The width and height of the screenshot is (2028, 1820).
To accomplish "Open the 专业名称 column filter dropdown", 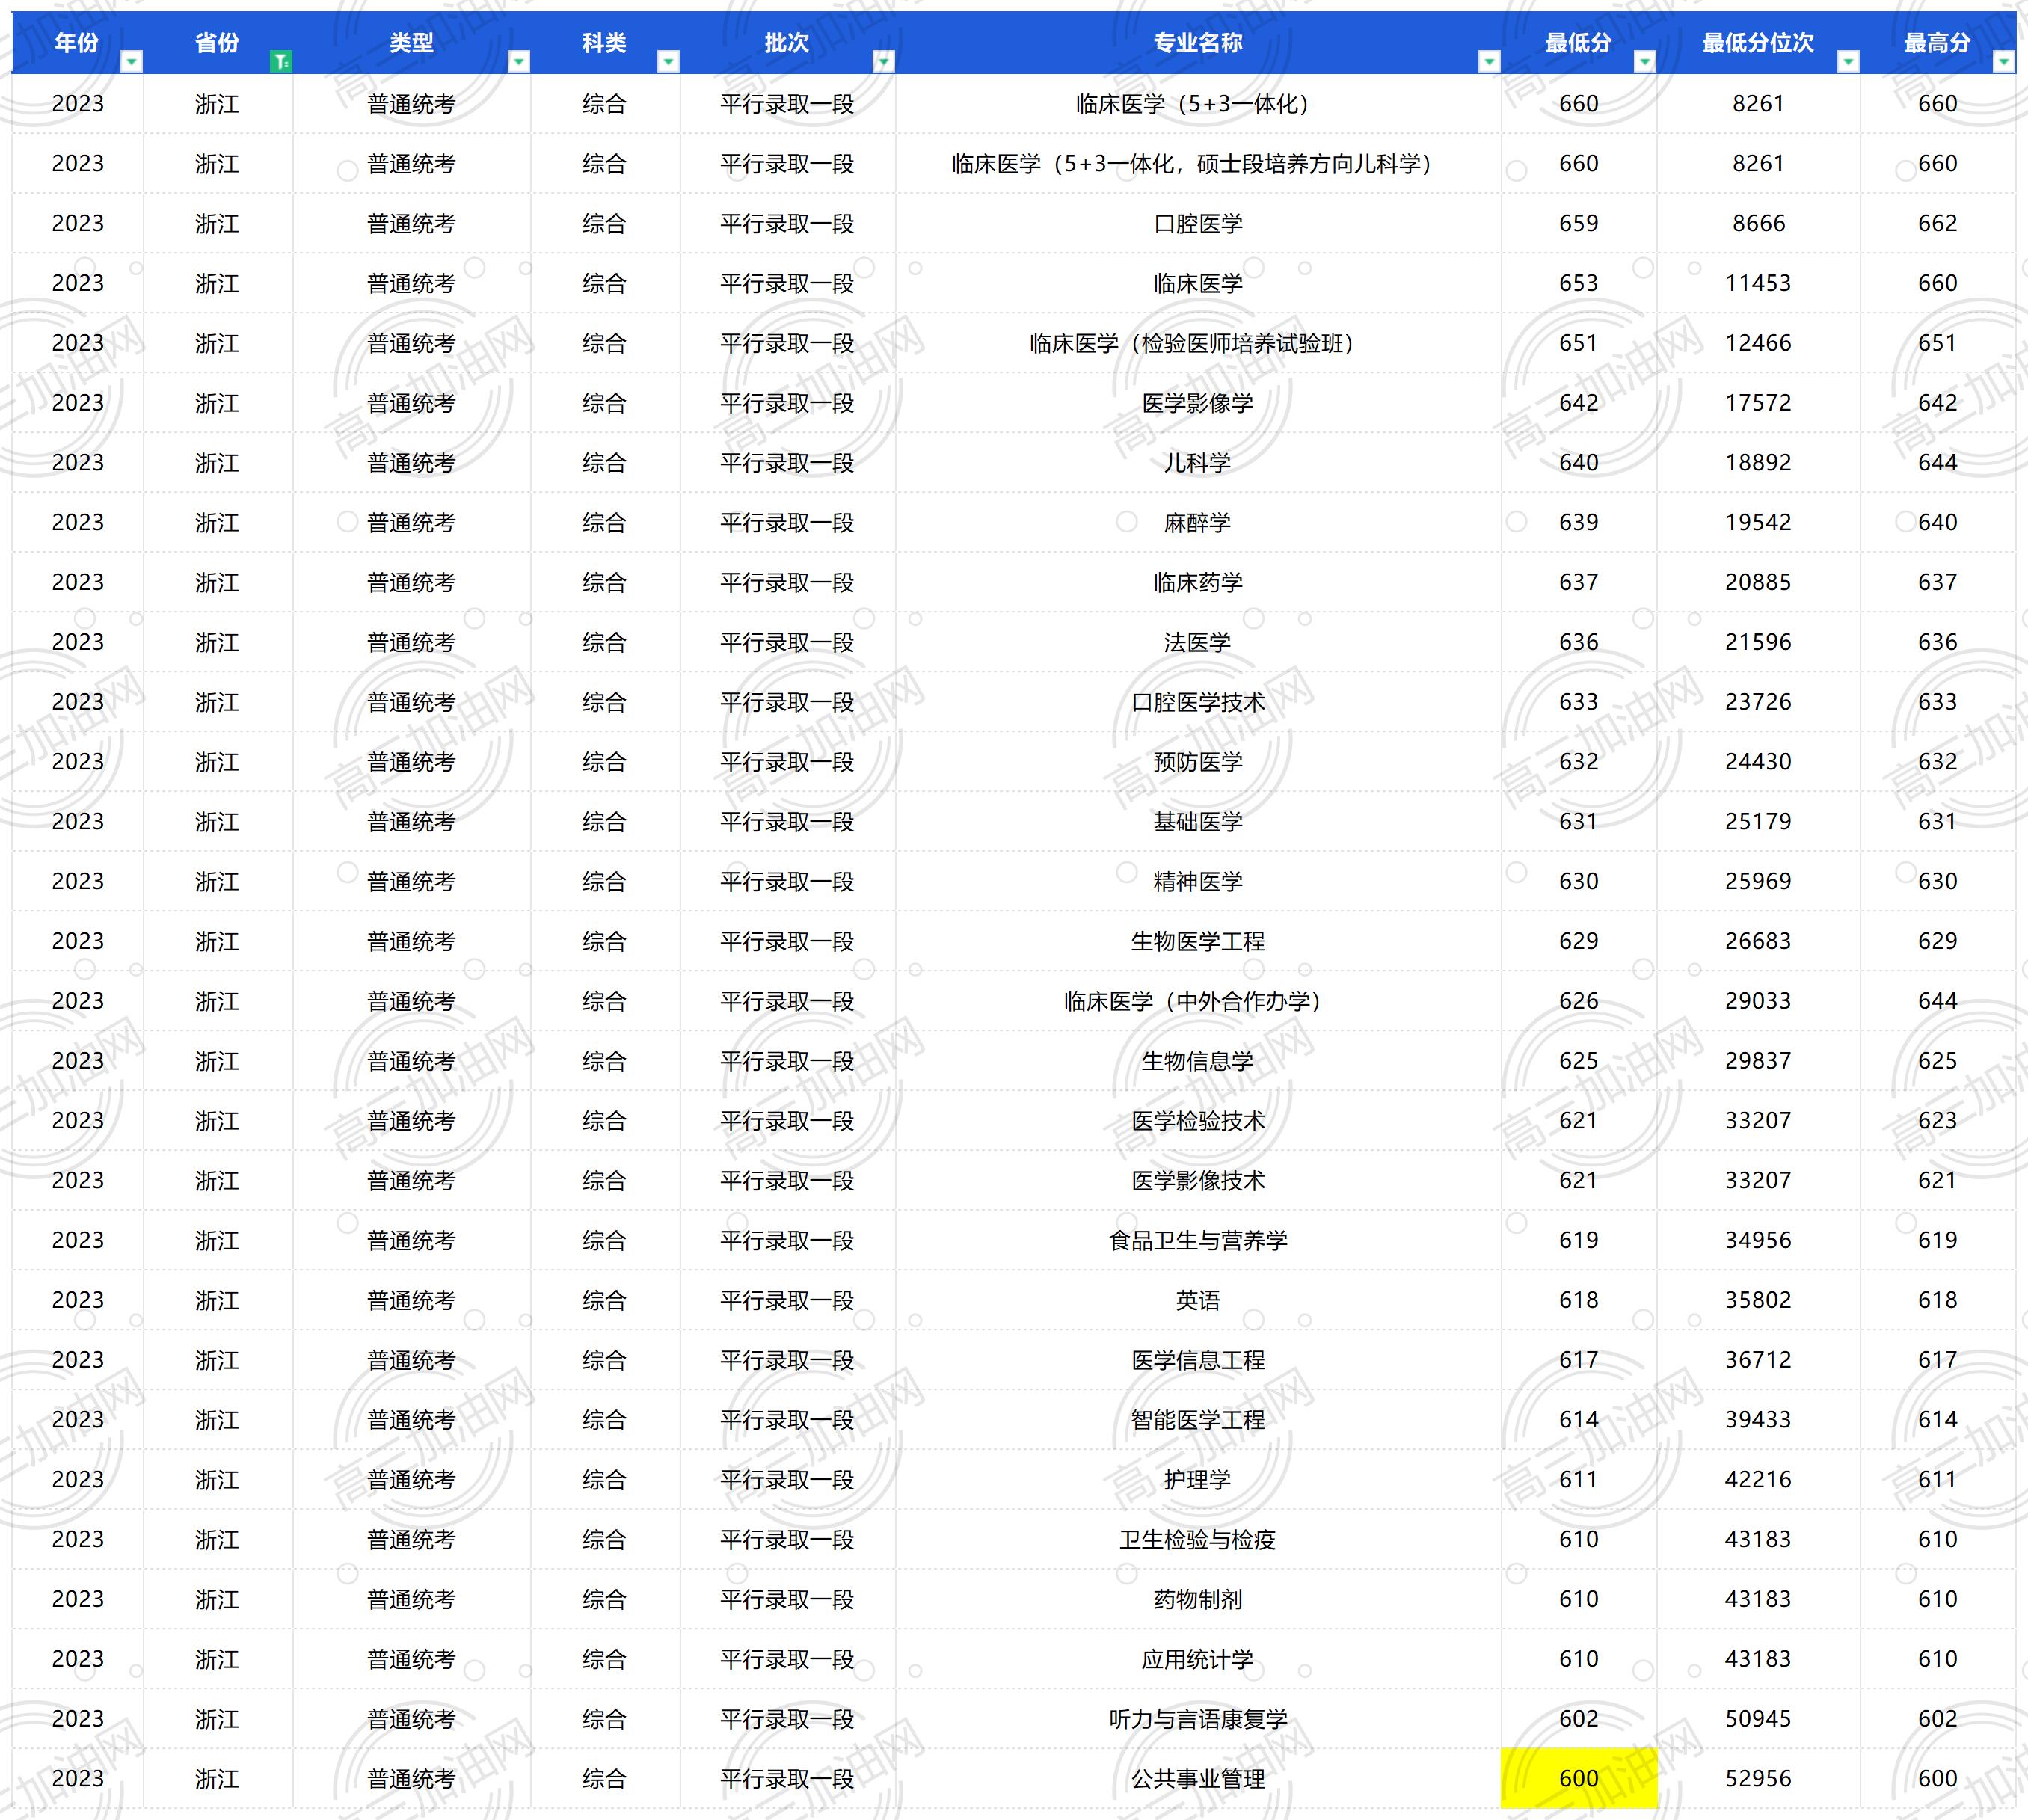I will pyautogui.click(x=1489, y=62).
